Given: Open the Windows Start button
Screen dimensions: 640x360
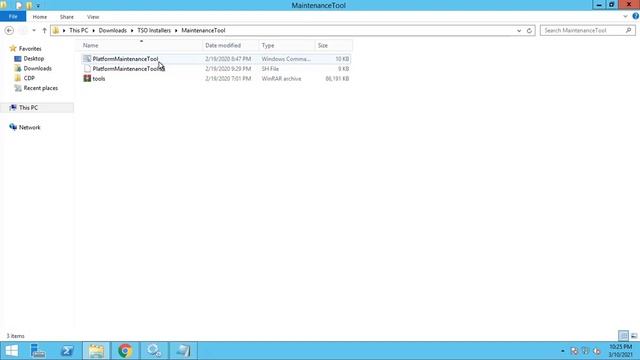Looking at the screenshot, I should (12, 351).
